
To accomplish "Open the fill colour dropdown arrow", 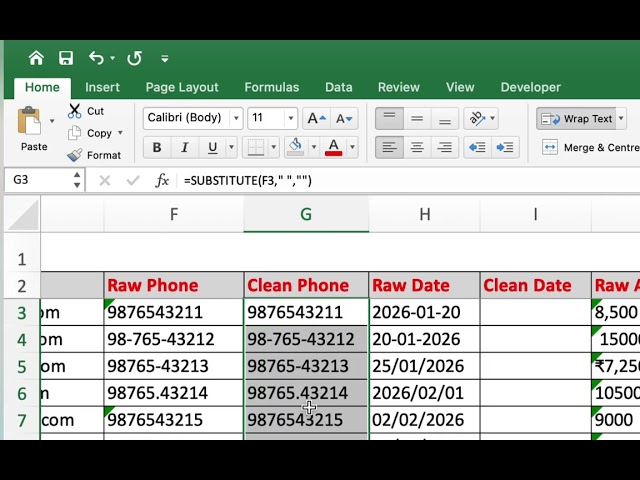I will pyautogui.click(x=313, y=147).
